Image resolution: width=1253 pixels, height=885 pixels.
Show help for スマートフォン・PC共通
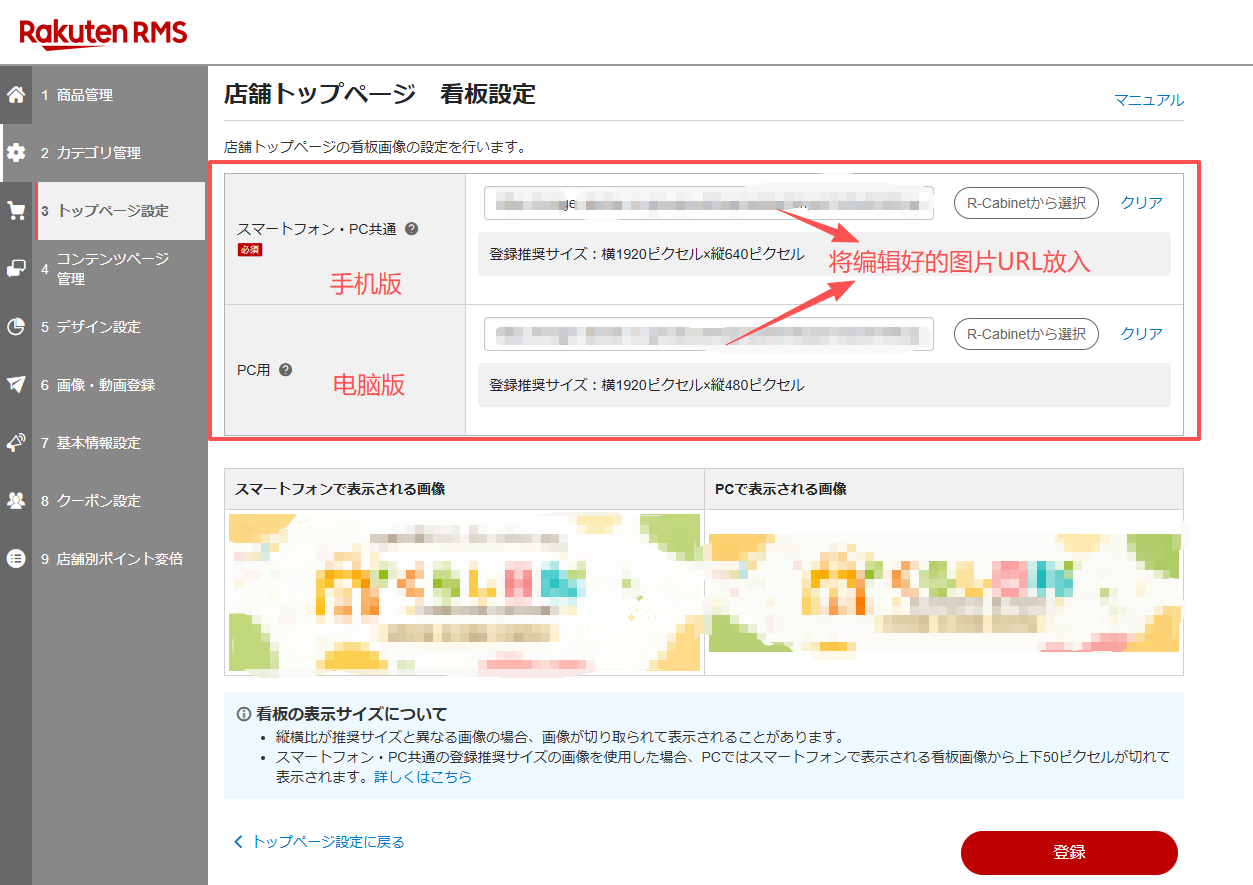tap(412, 228)
